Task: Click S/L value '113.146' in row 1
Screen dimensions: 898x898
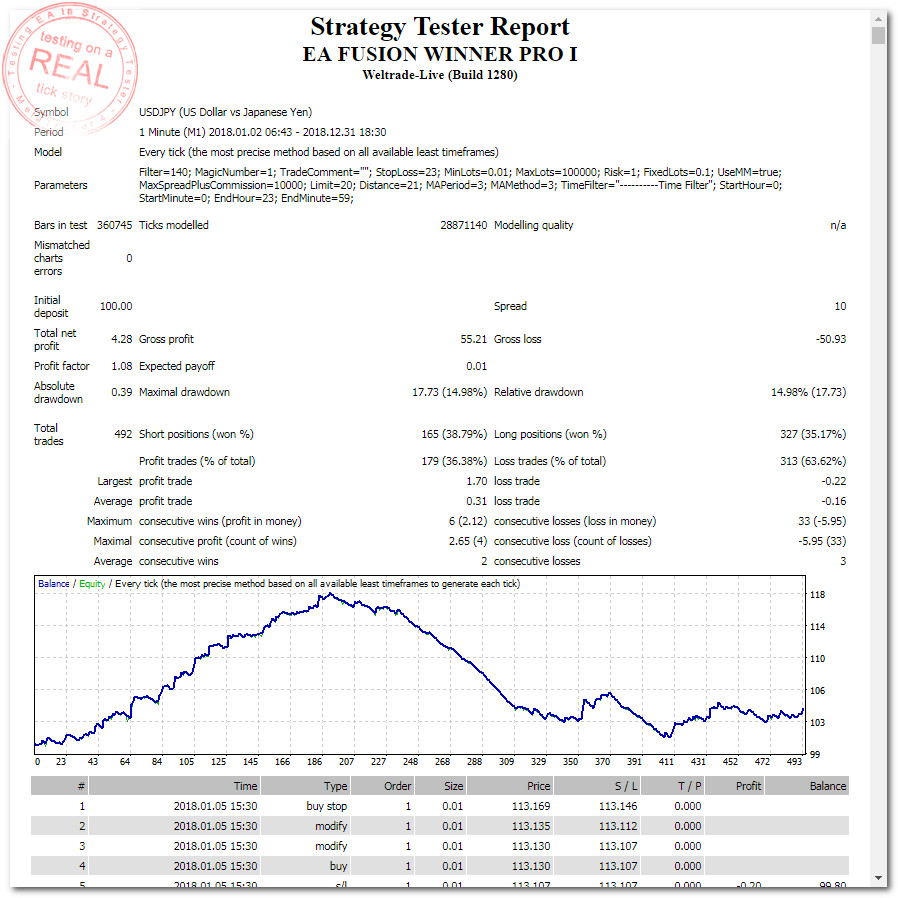Action: coord(618,806)
